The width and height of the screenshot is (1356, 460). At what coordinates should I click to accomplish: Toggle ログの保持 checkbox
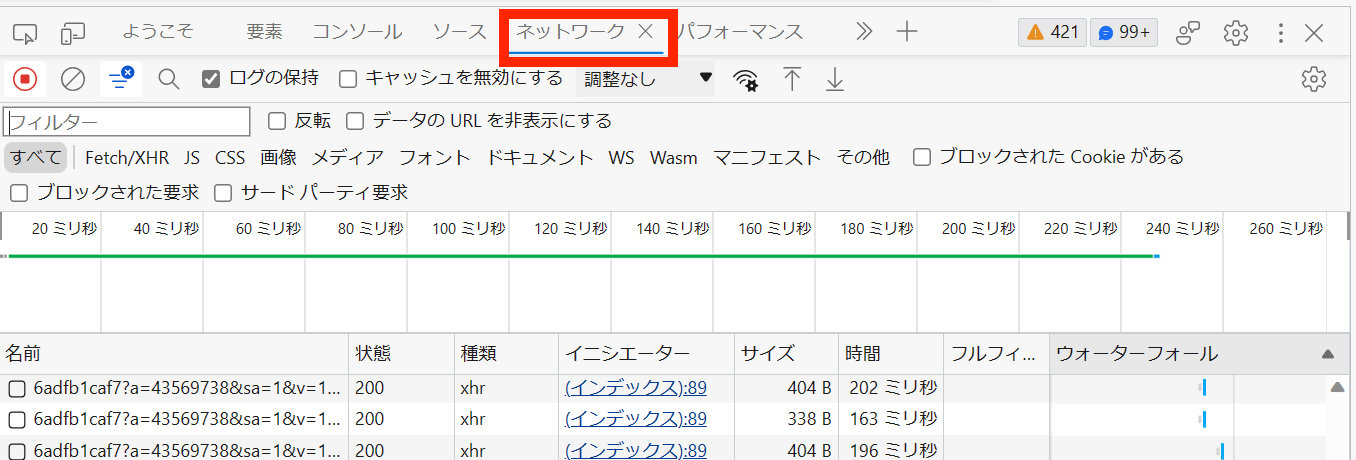210,78
